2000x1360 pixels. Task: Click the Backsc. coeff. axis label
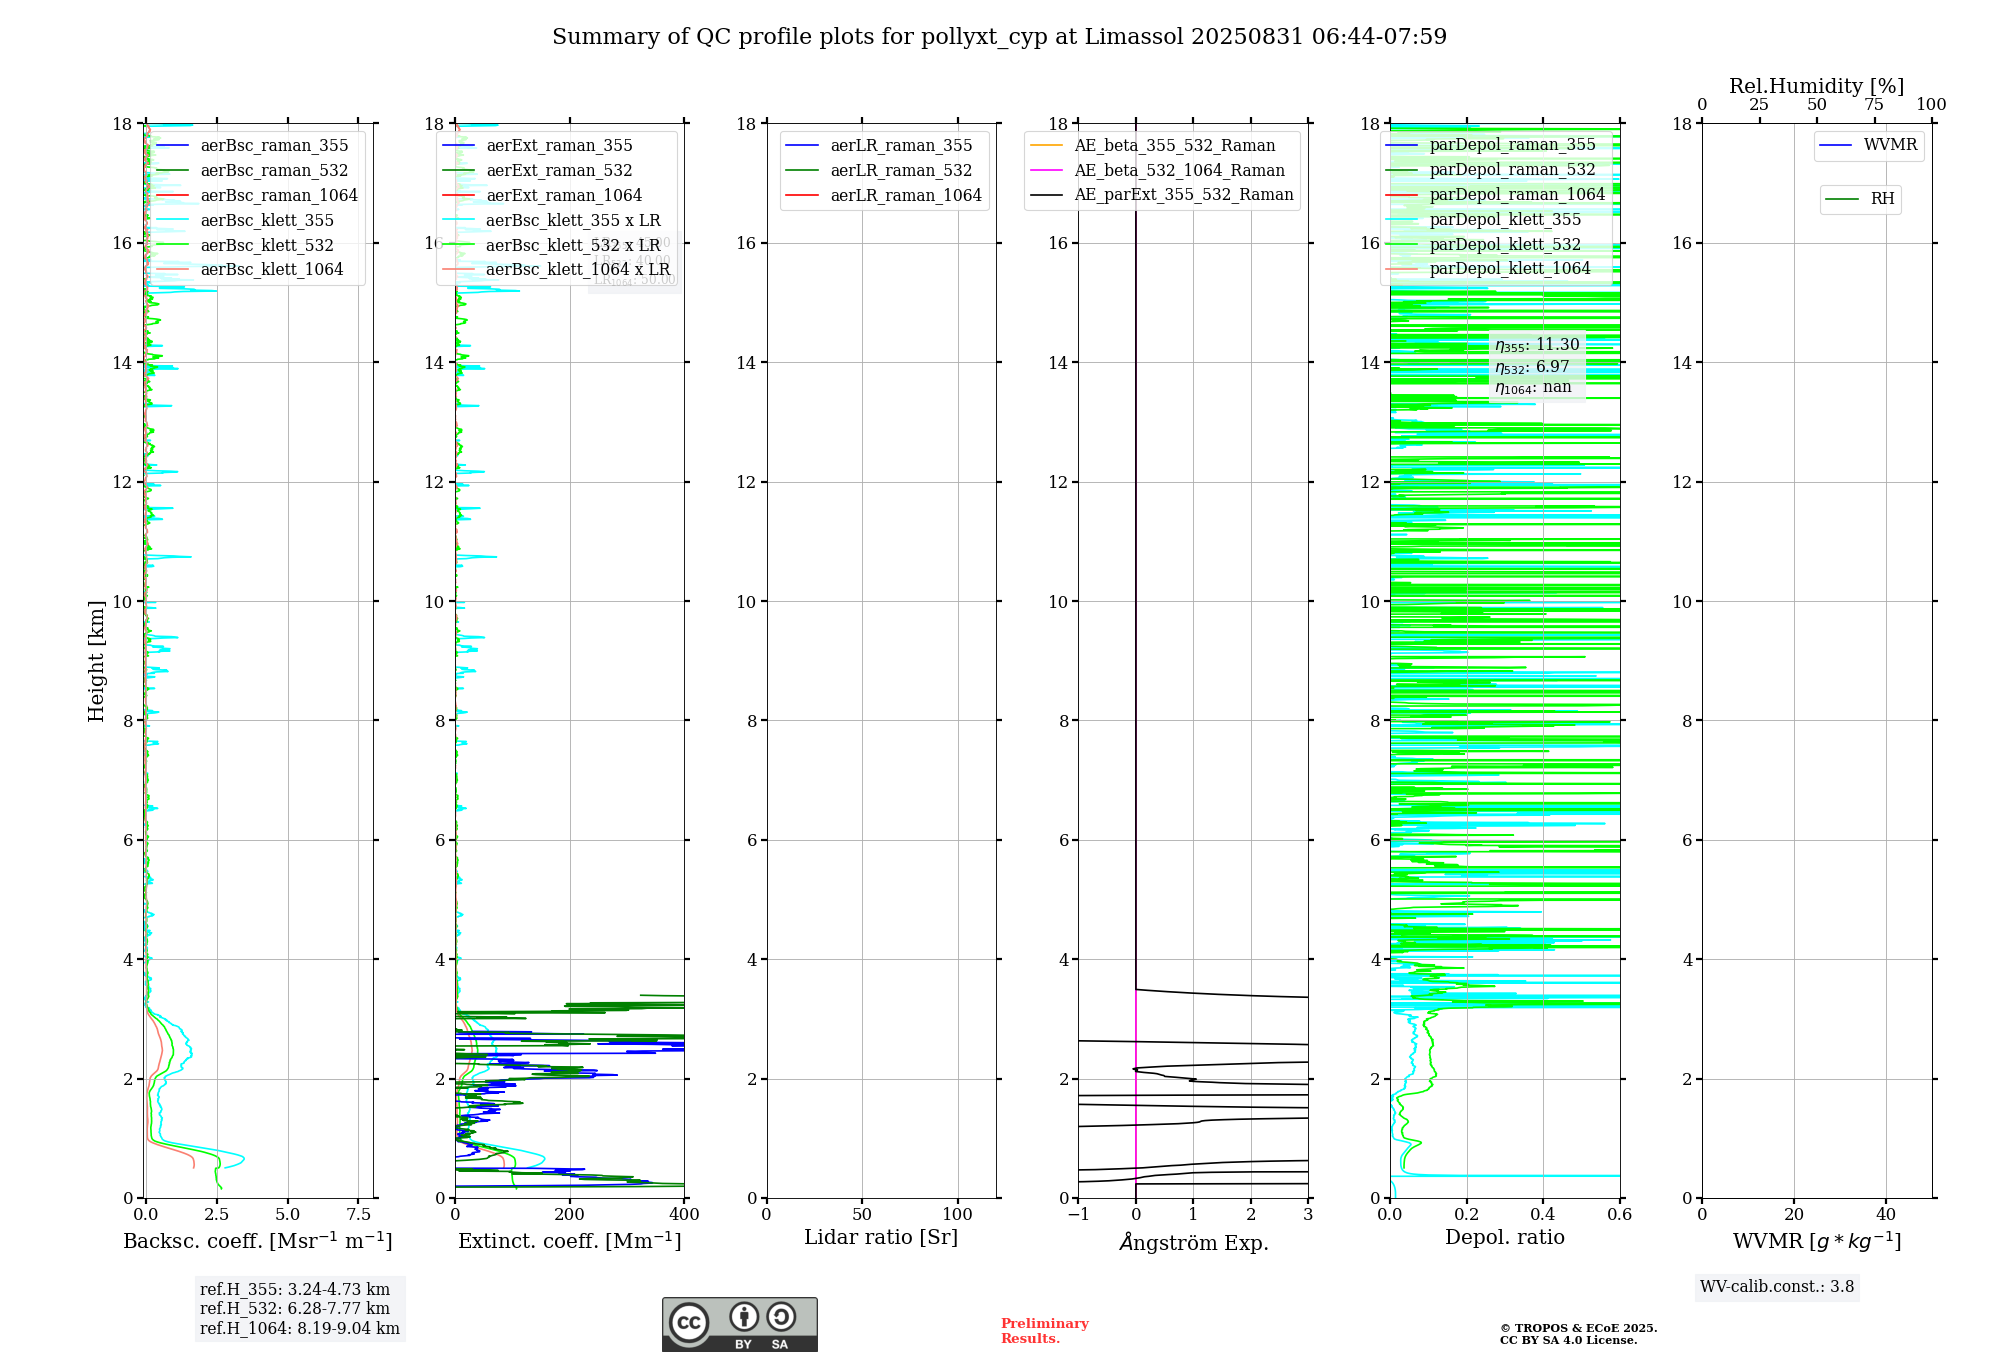pyautogui.click(x=258, y=1241)
